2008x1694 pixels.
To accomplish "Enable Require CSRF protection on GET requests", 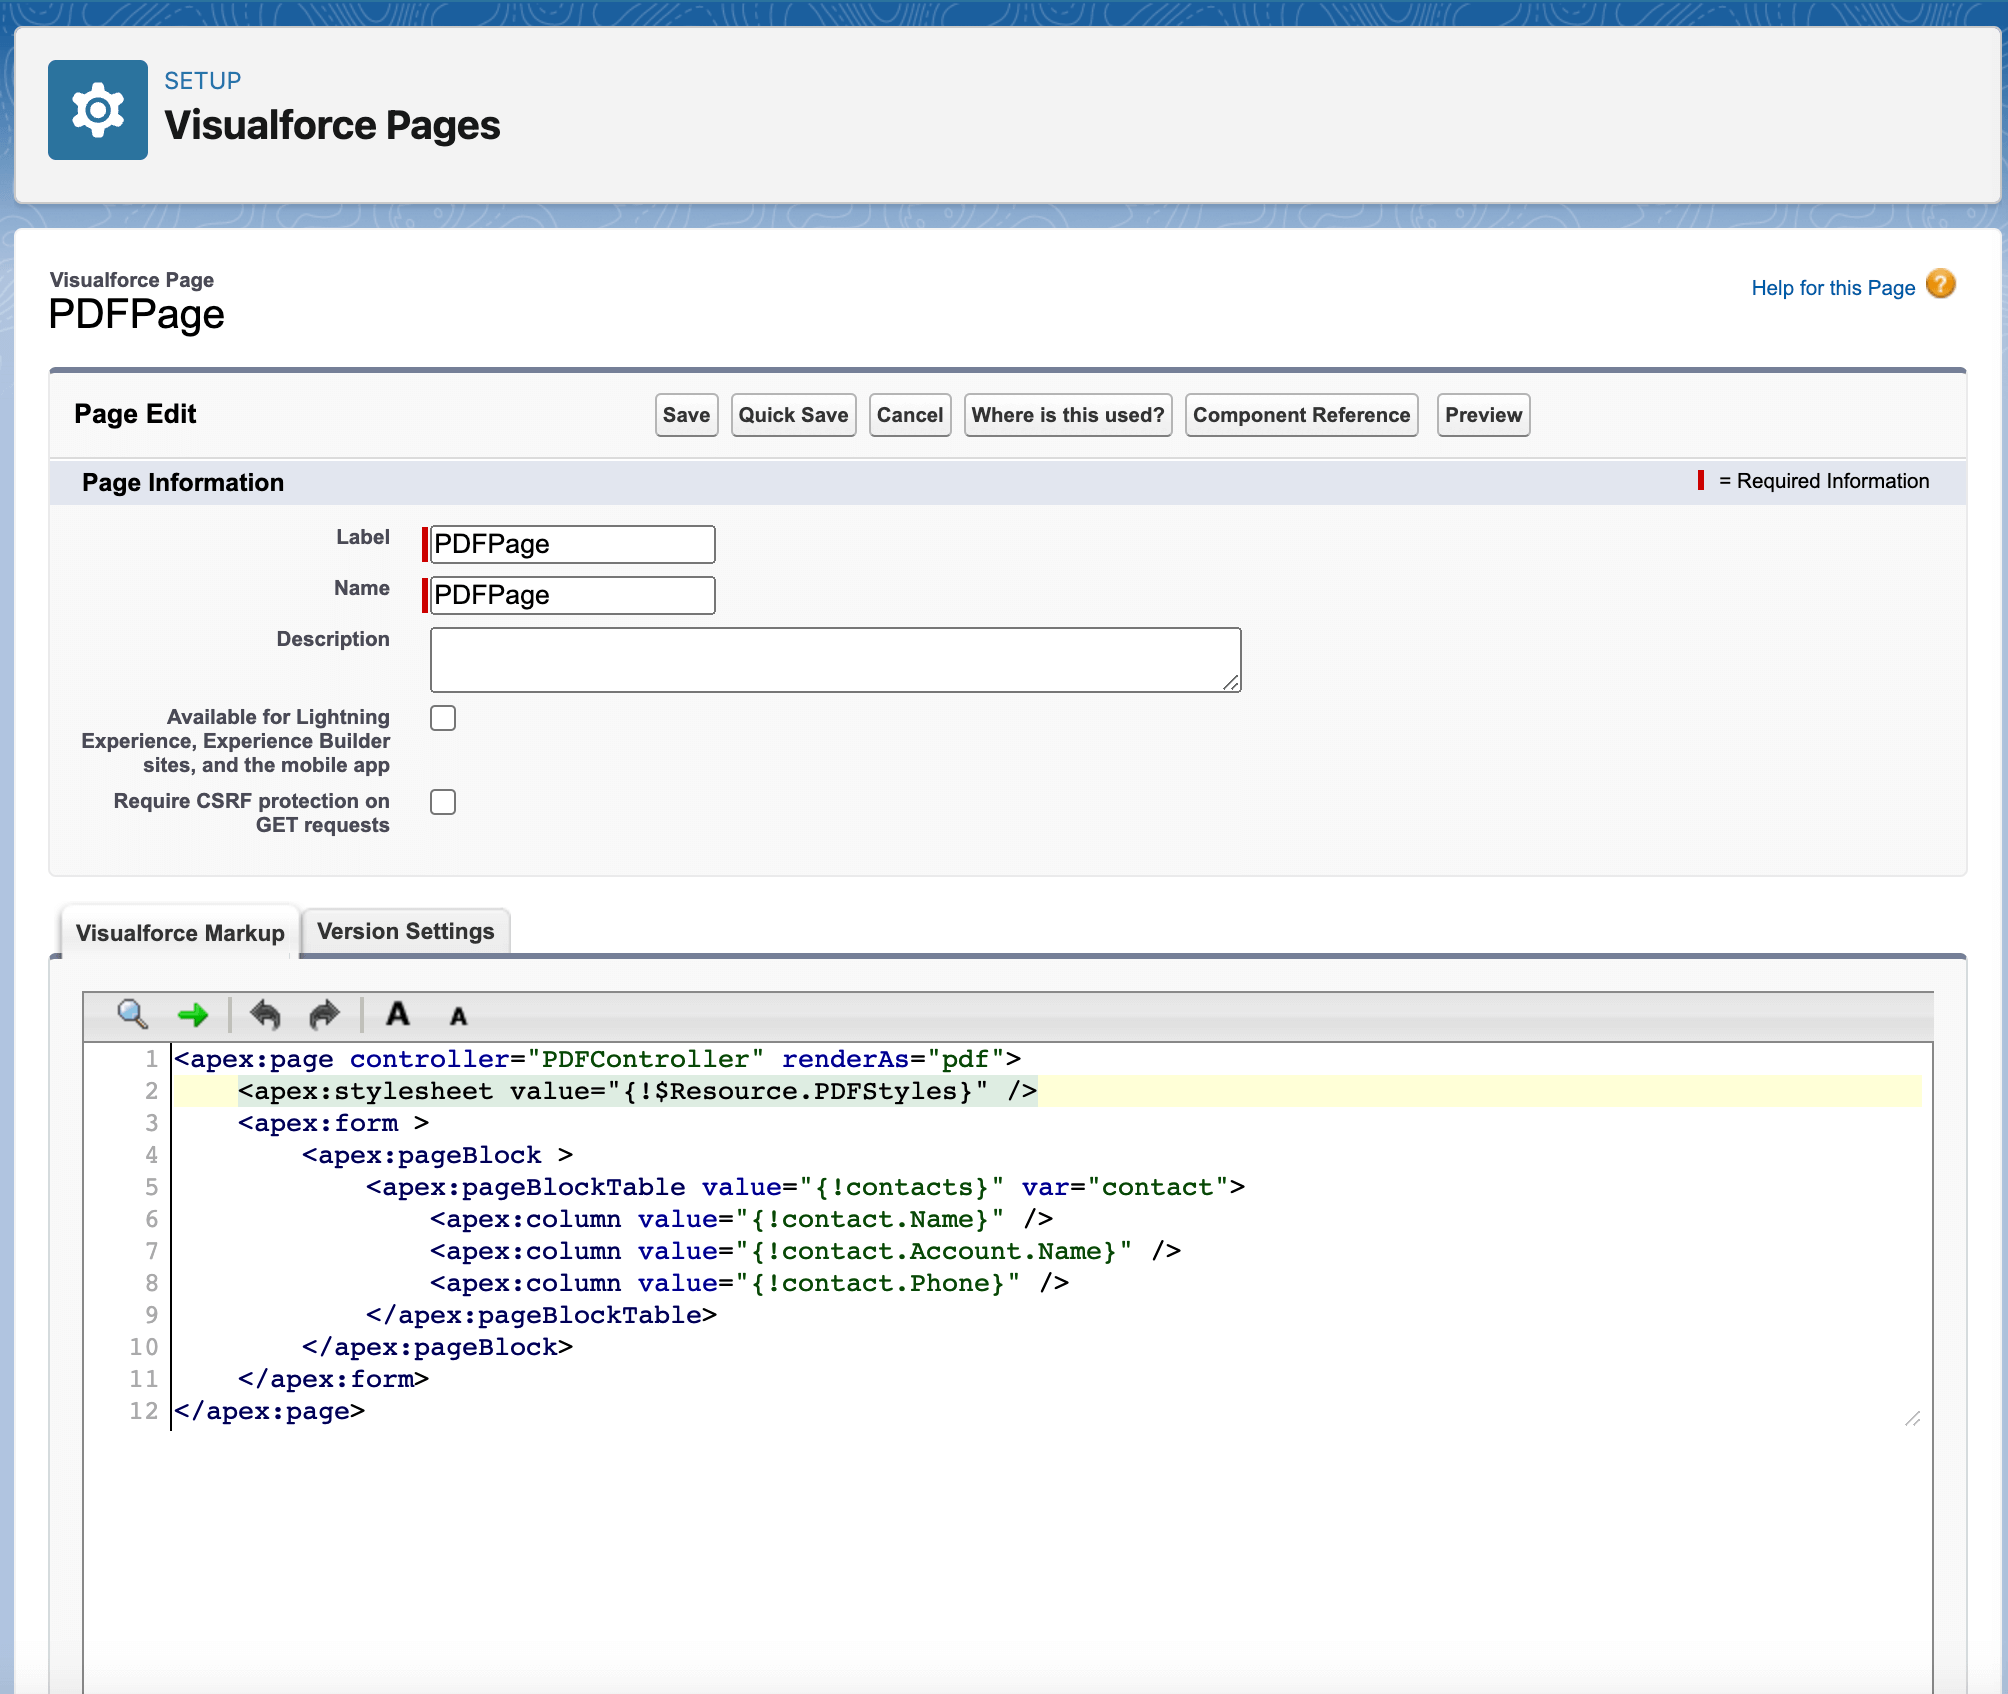I will [443, 801].
